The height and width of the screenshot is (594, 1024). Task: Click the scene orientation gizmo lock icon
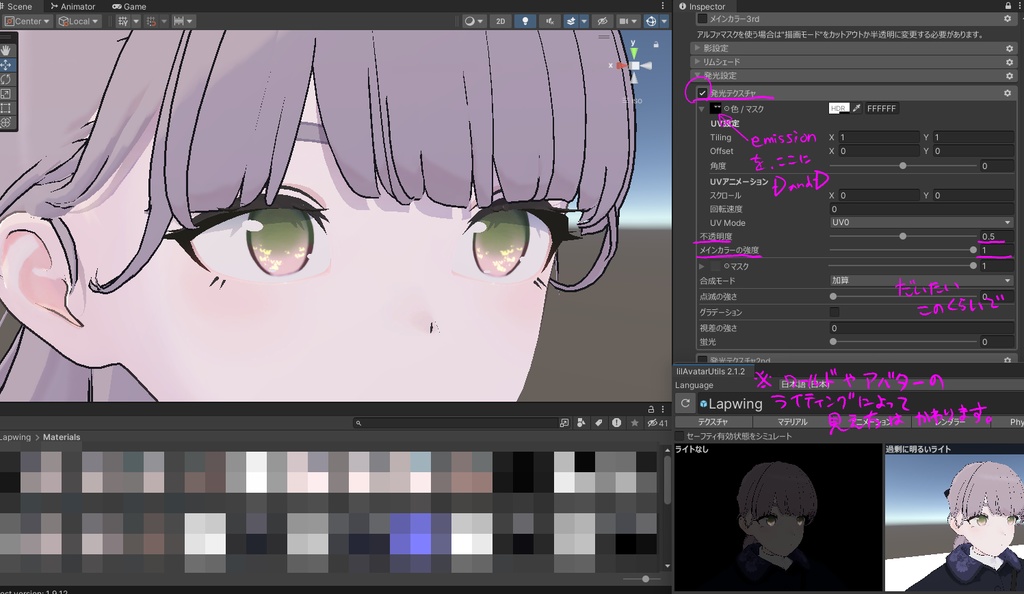(656, 44)
